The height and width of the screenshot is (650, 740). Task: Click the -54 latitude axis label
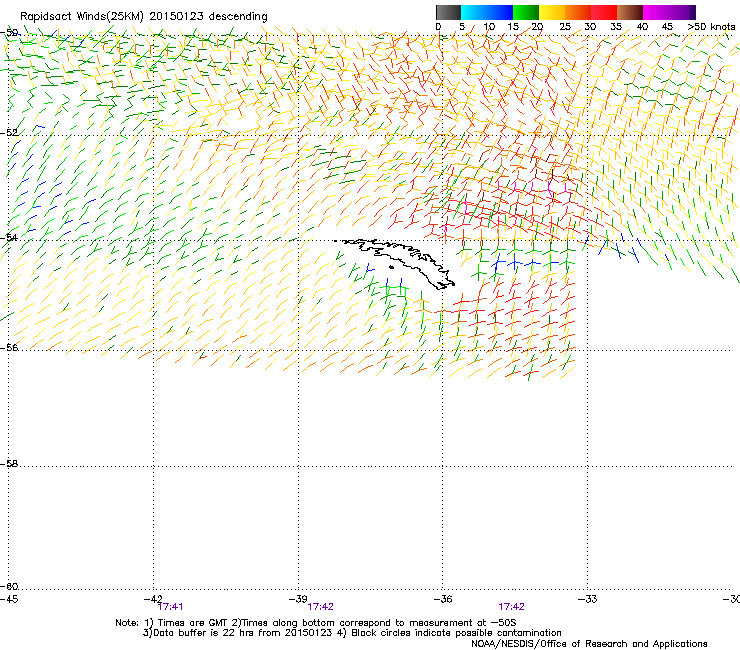(9, 237)
